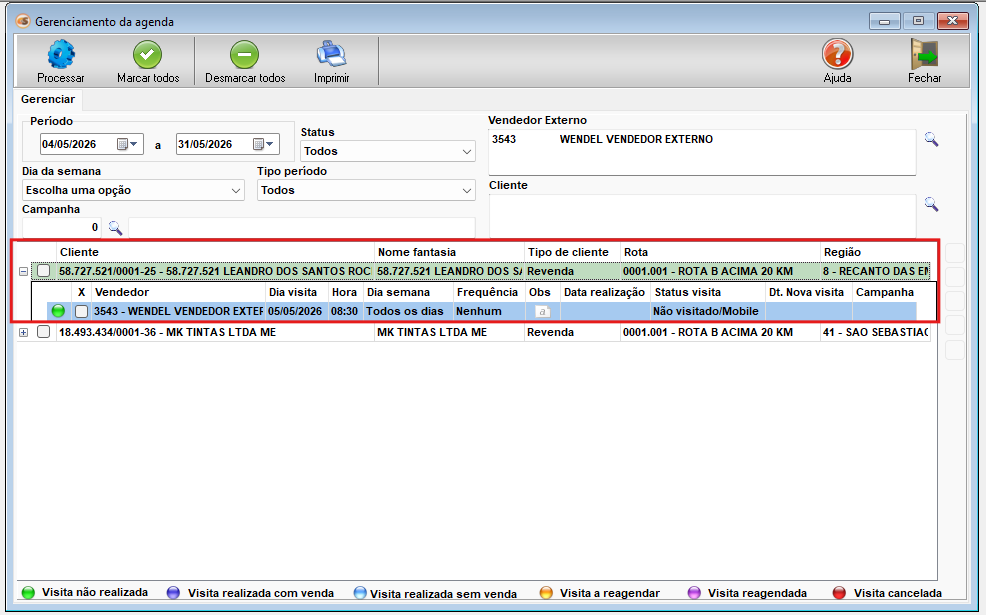This screenshot has width=986, height=615.
Task: Select '41 - SAO SEBASTIAO' region cell
Action: [875, 332]
